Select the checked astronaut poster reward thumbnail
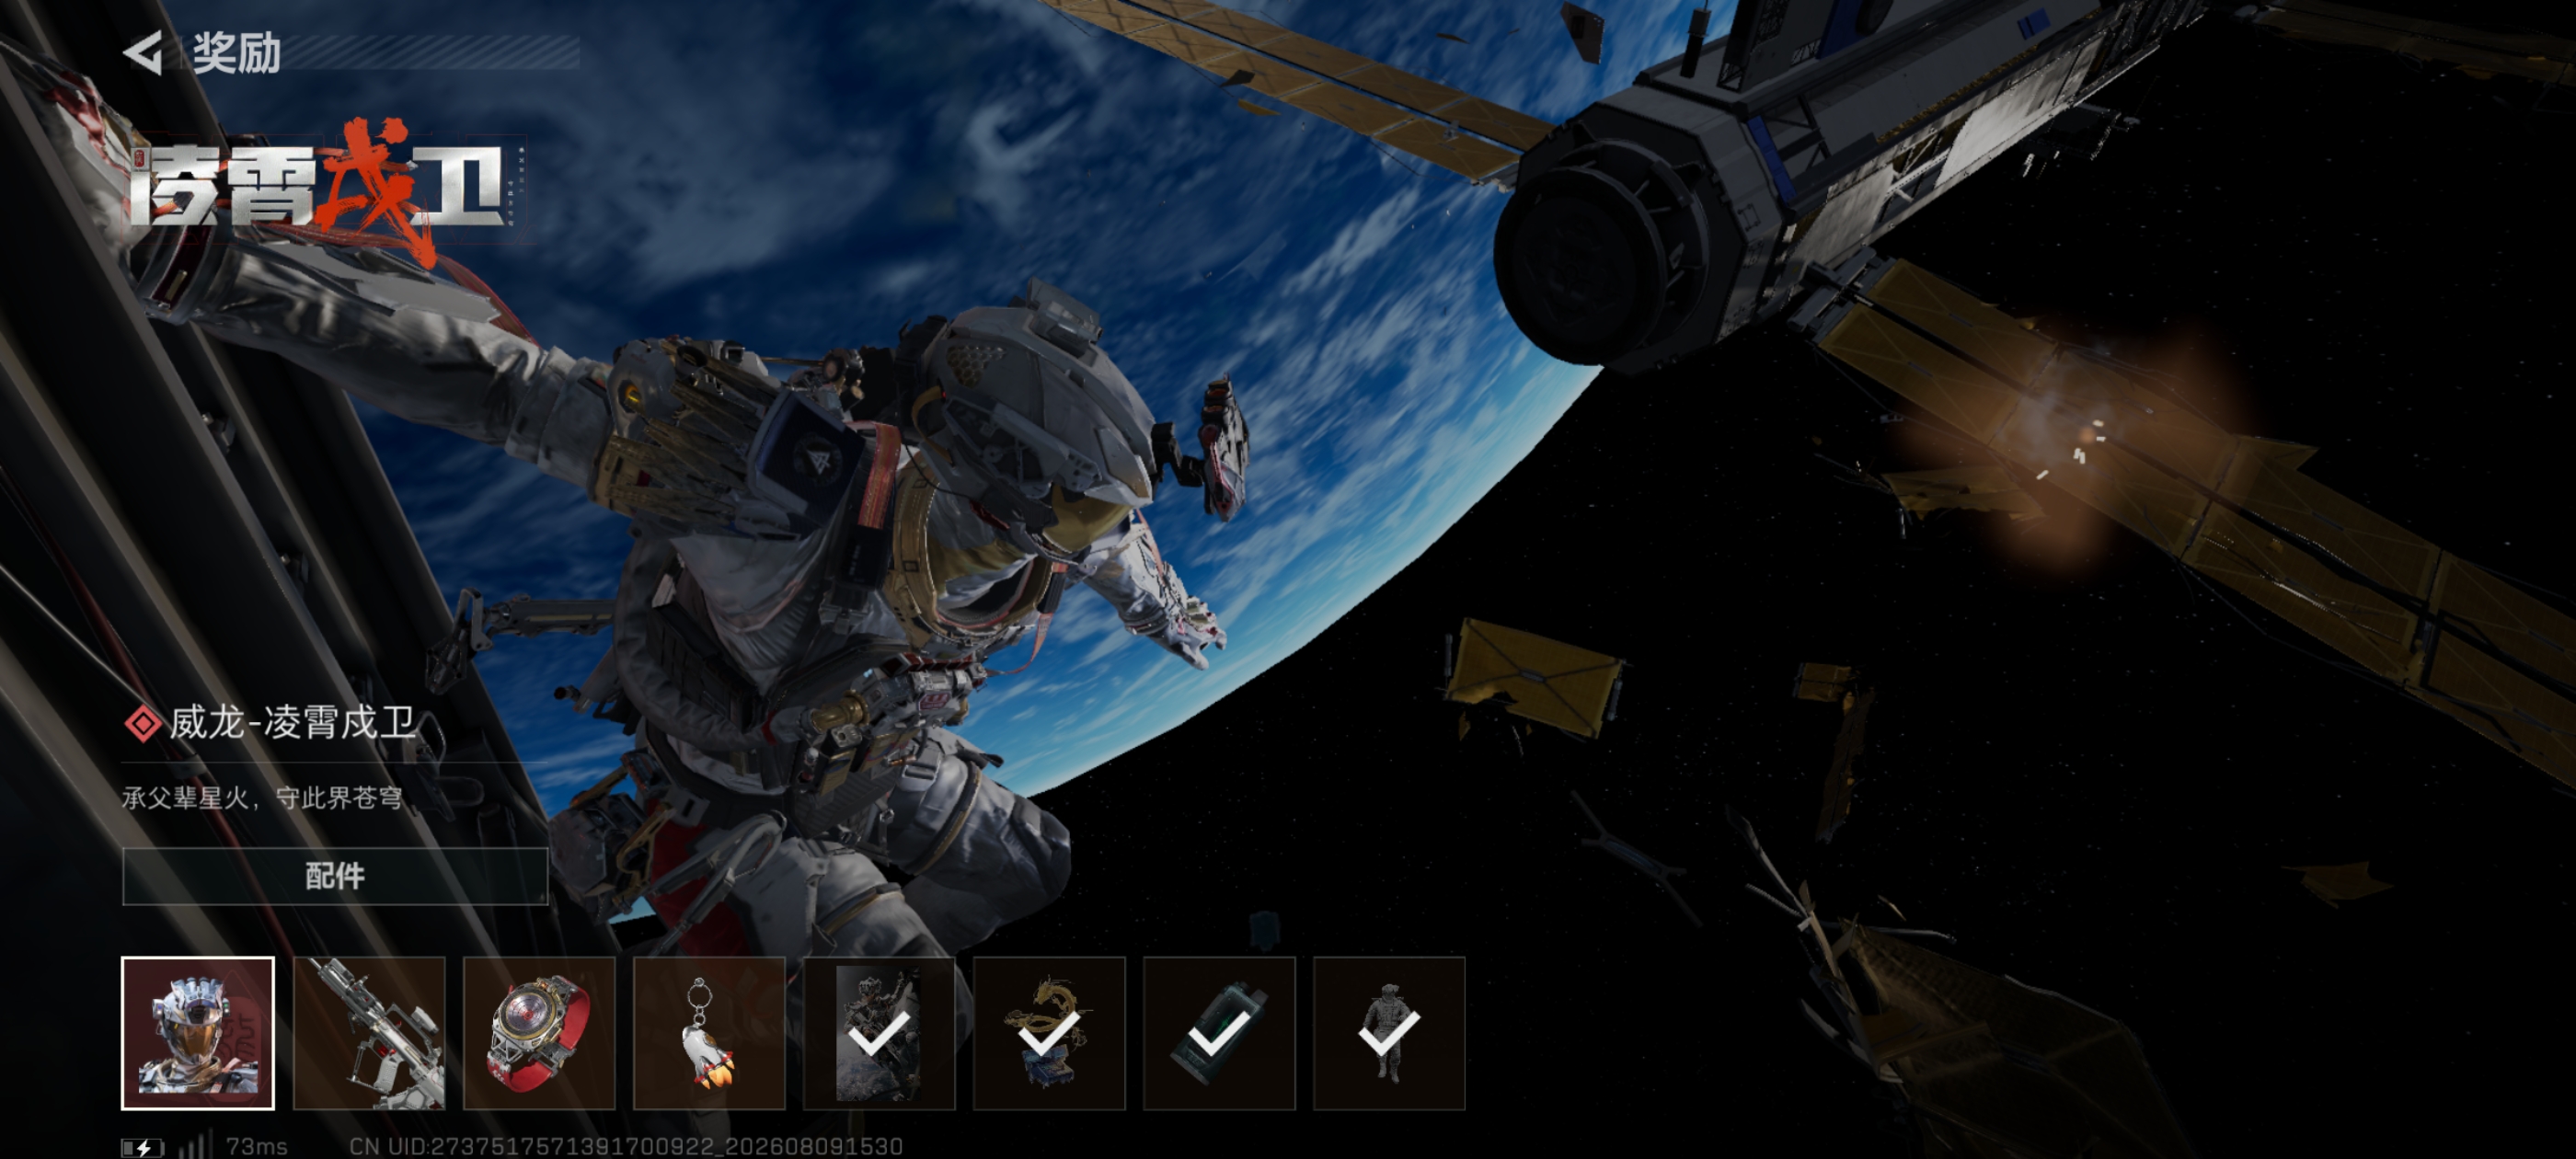The height and width of the screenshot is (1159, 2576). click(x=879, y=1033)
